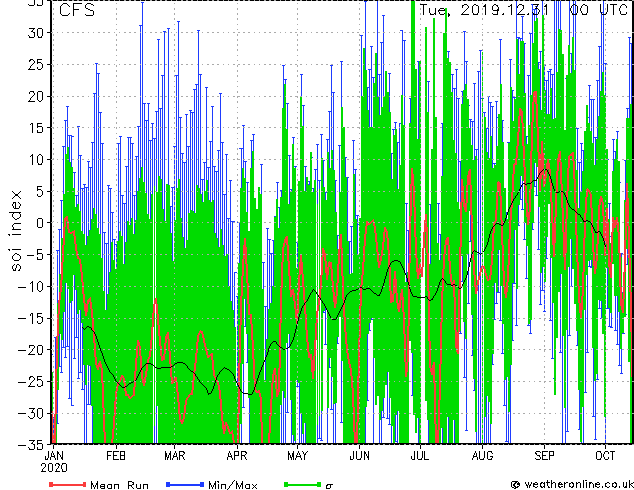This screenshot has height=490, width=634.
Task: Click the APR month label
Action: pyautogui.click(x=237, y=456)
